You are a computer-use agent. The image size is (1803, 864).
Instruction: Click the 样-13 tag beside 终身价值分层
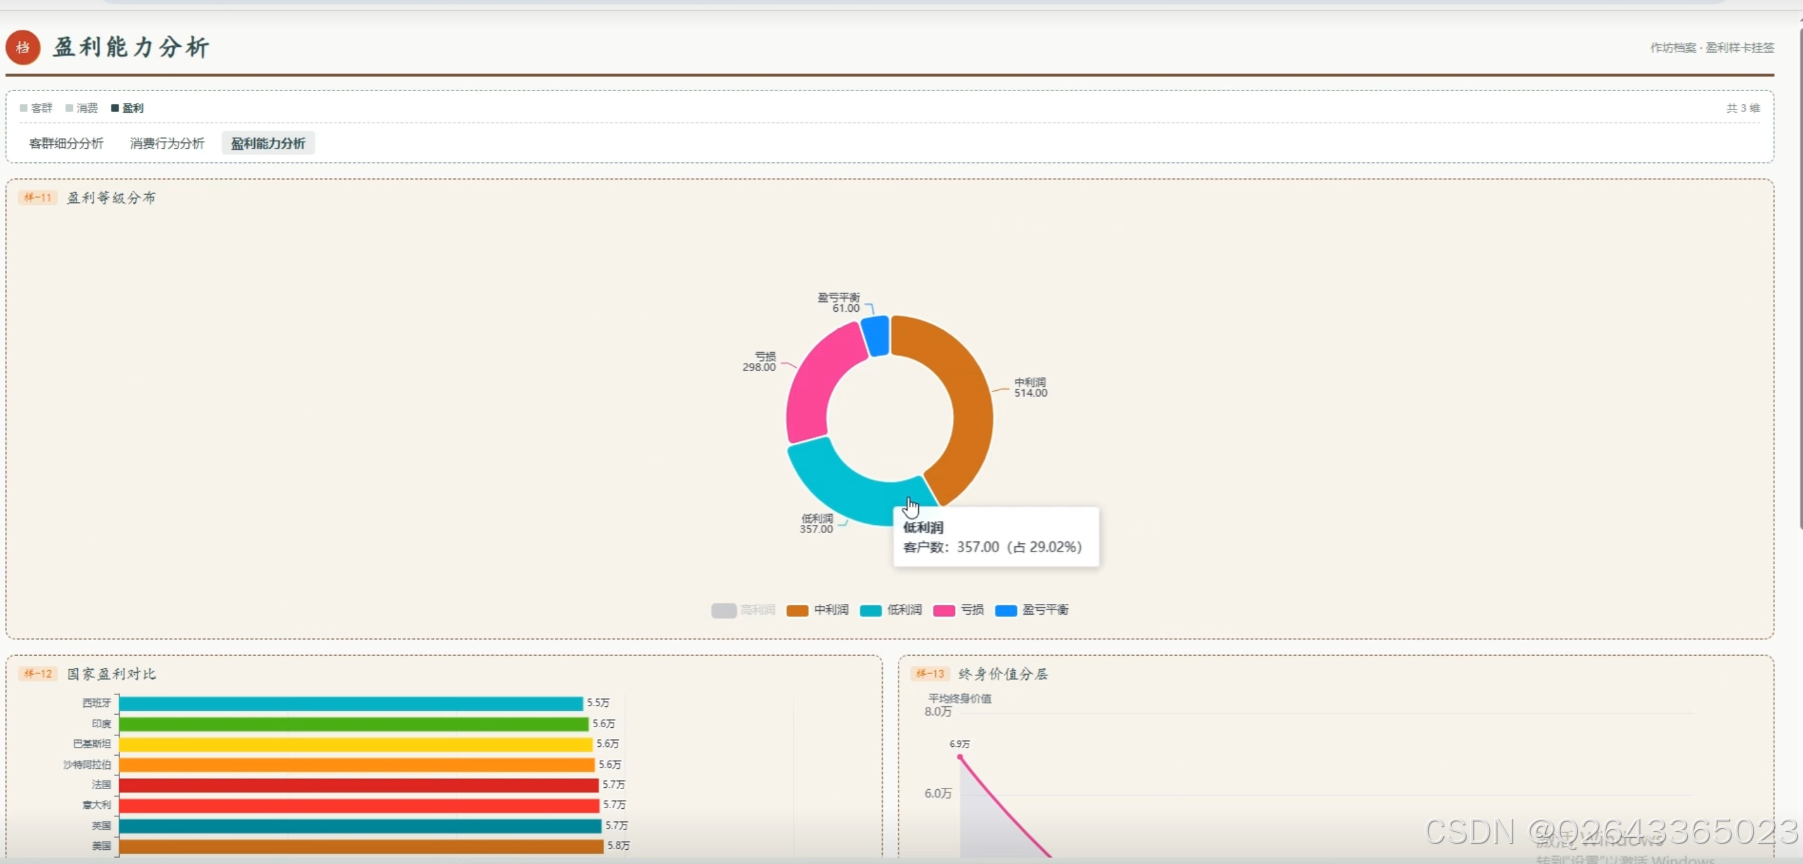[930, 674]
